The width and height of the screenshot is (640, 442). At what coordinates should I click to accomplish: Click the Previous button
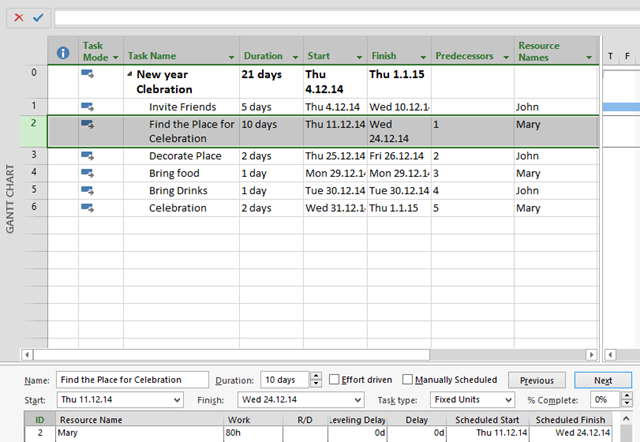(536, 380)
